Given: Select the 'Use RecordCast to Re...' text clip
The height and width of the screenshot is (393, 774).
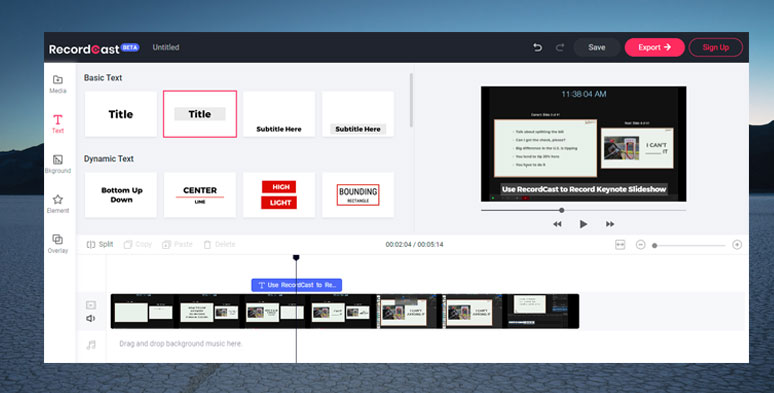Looking at the screenshot, I should point(297,285).
